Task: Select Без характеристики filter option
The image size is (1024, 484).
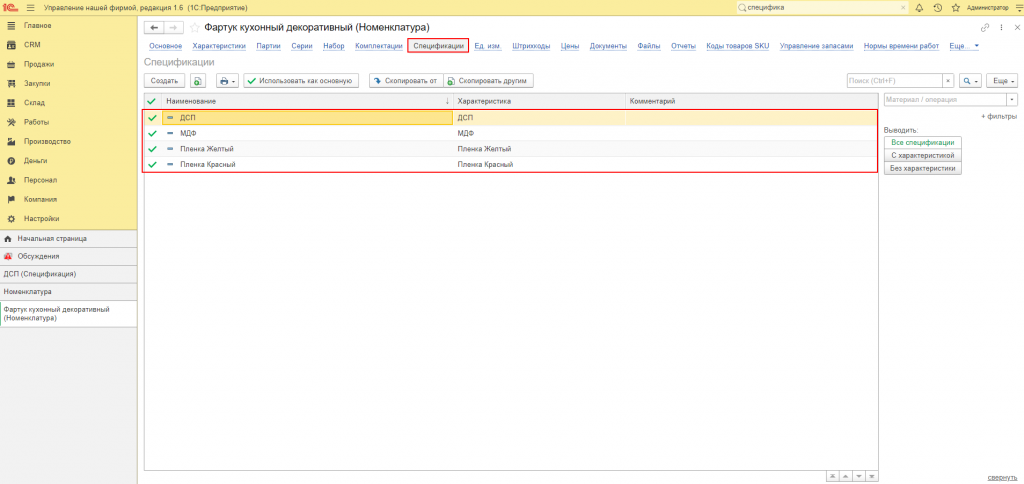Action: point(922,169)
